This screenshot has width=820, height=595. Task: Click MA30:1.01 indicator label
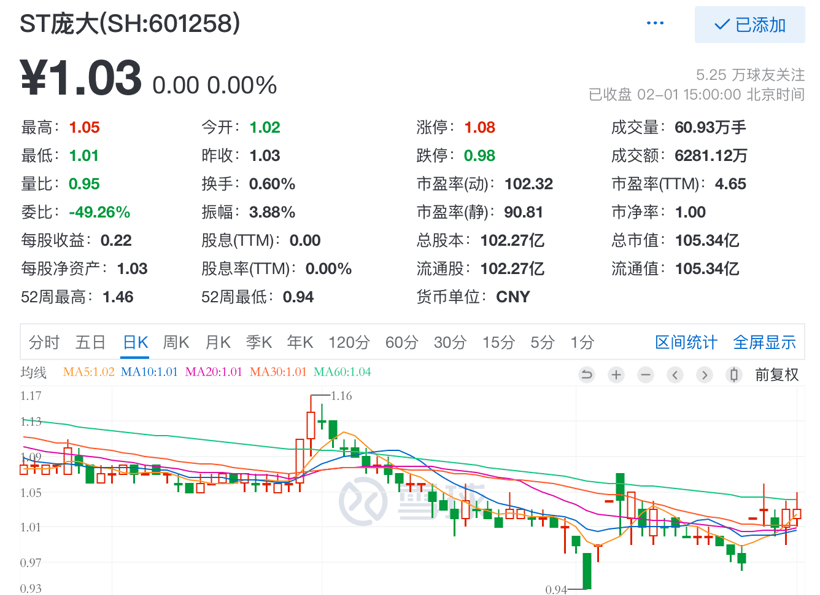(278, 372)
